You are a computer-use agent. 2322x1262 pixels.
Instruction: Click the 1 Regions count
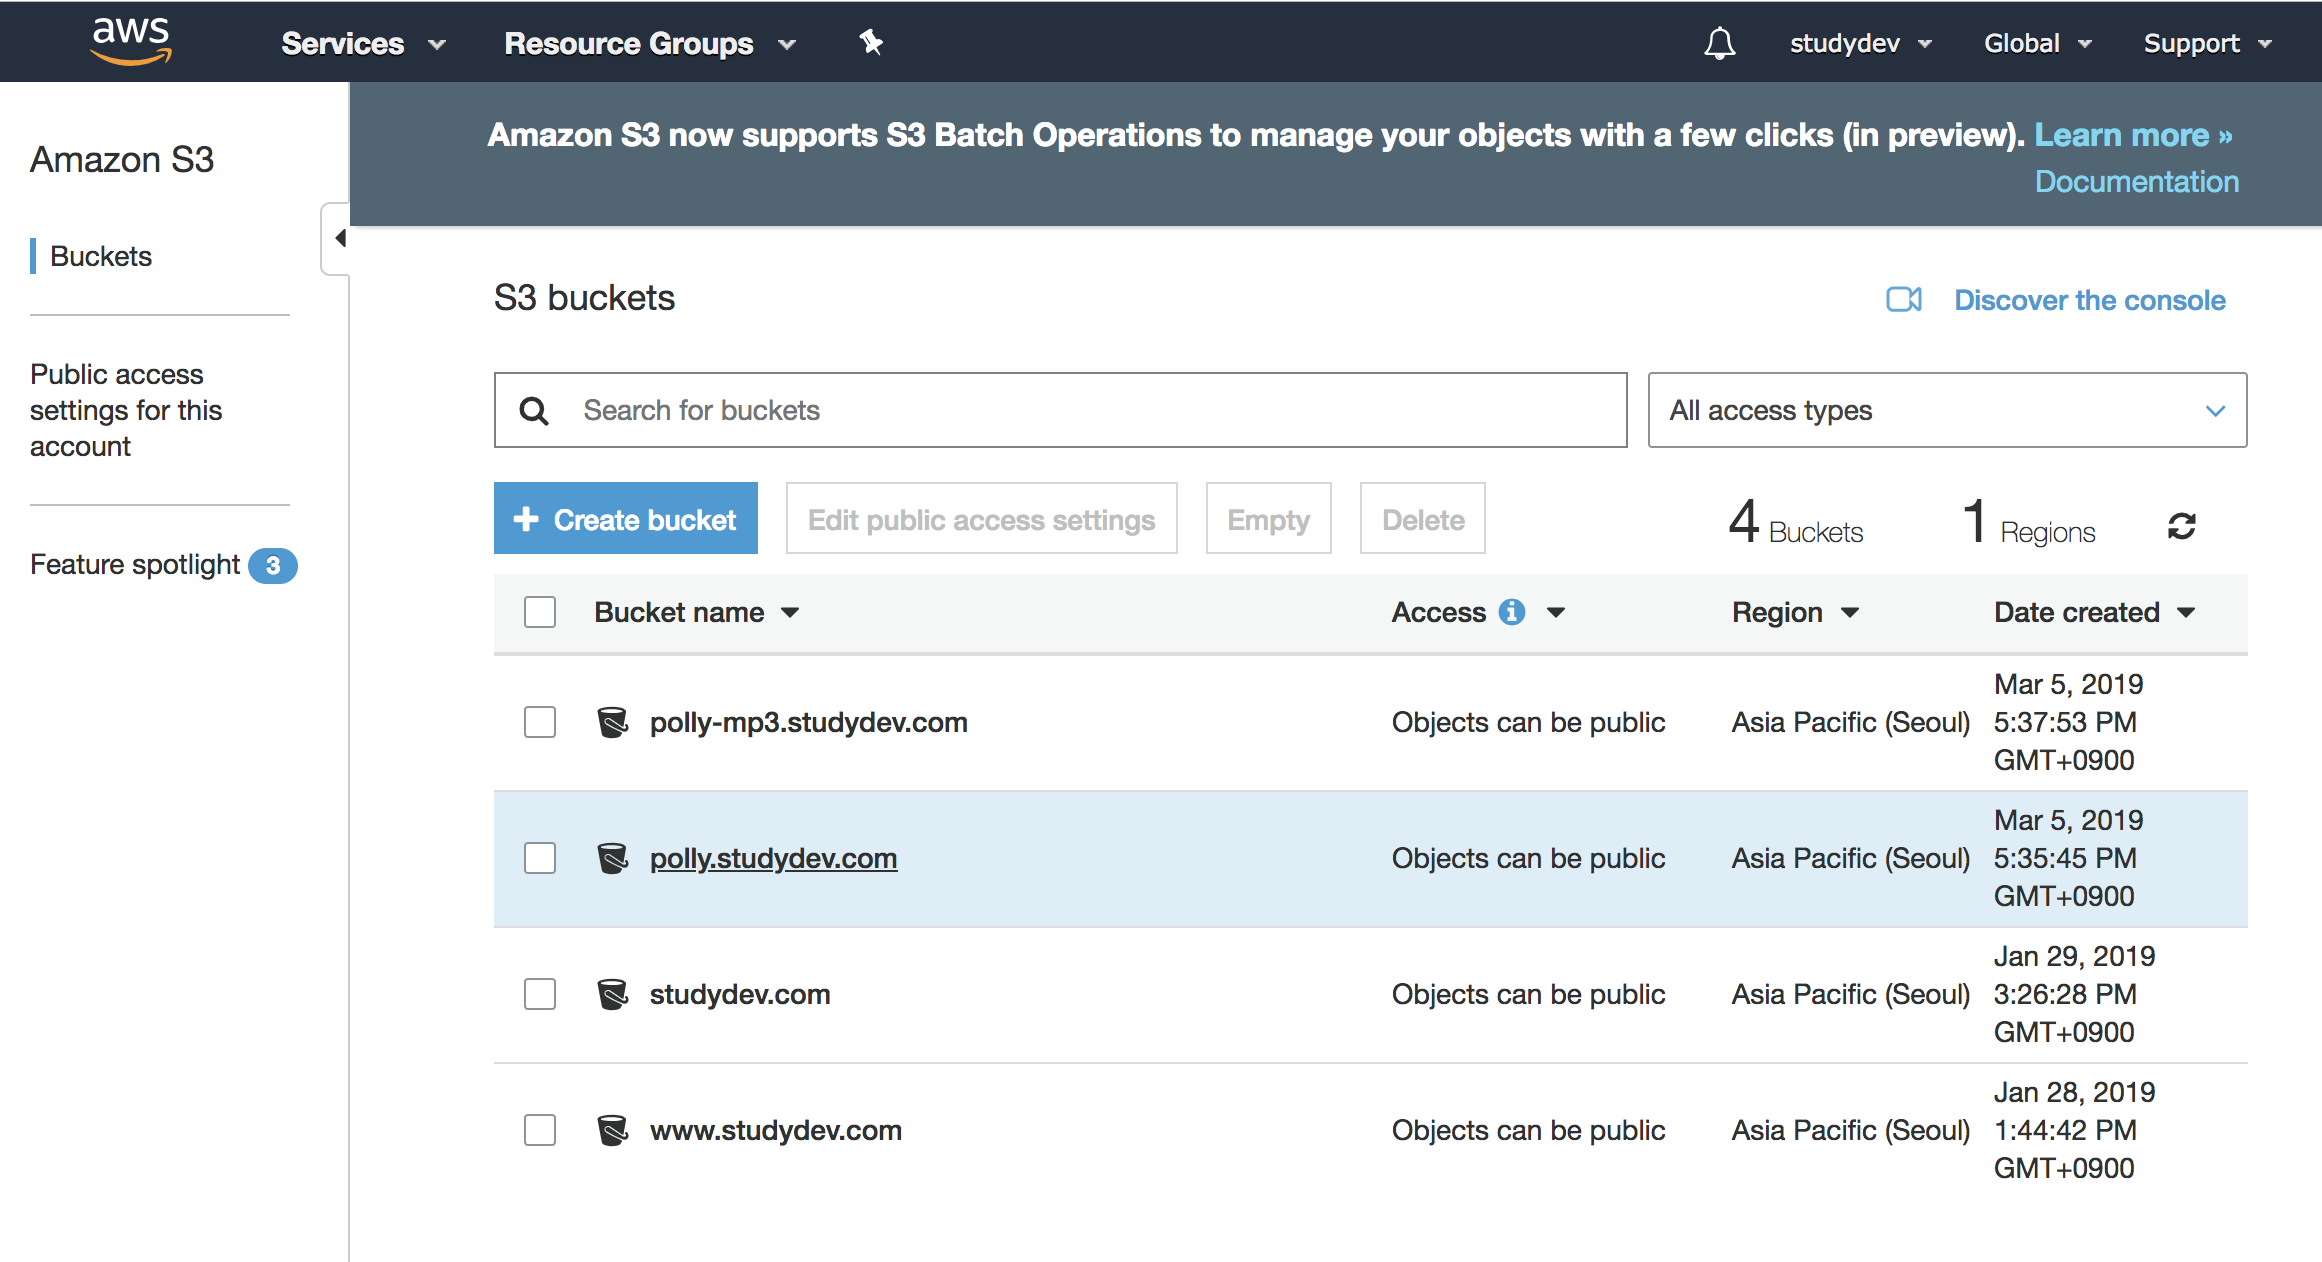click(x=2028, y=521)
